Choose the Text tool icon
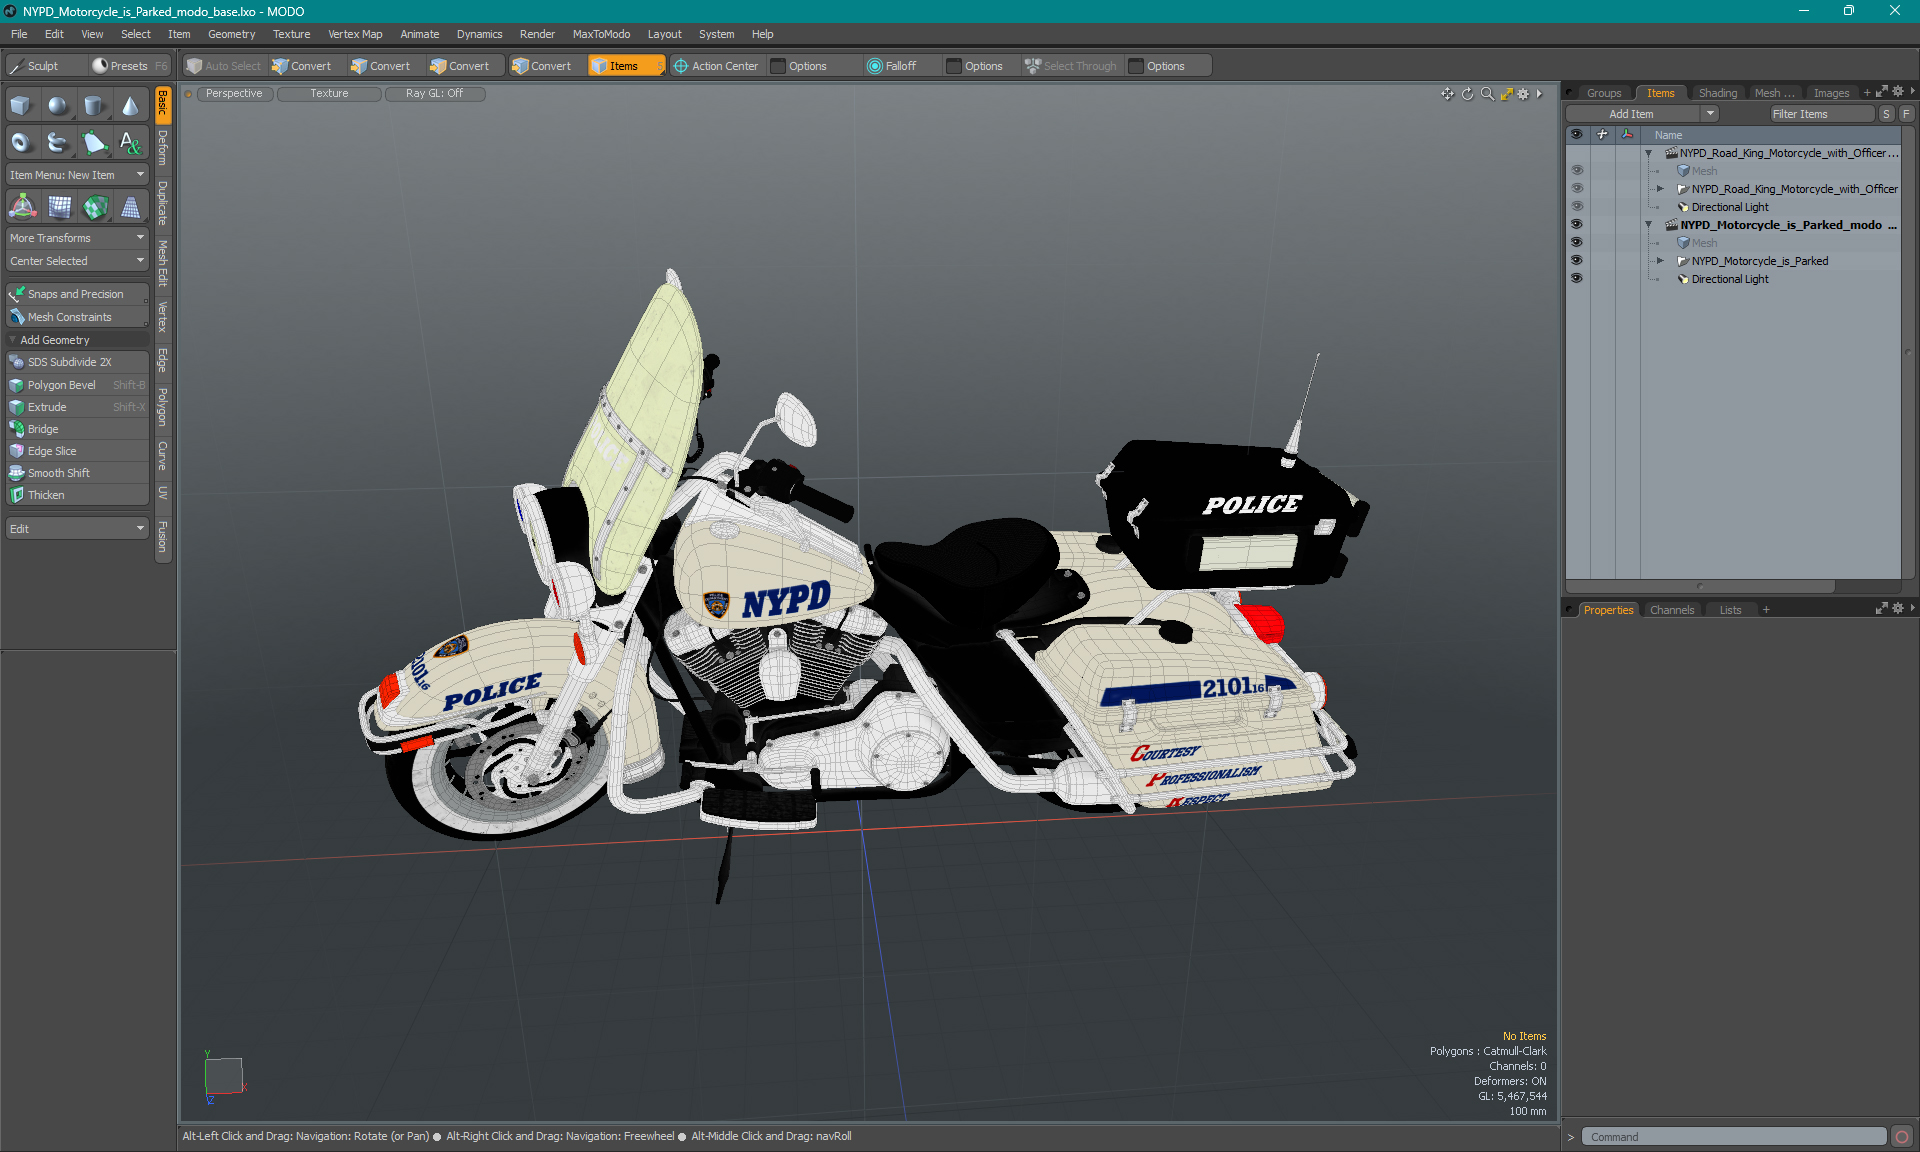The height and width of the screenshot is (1152, 1920). pos(130,143)
